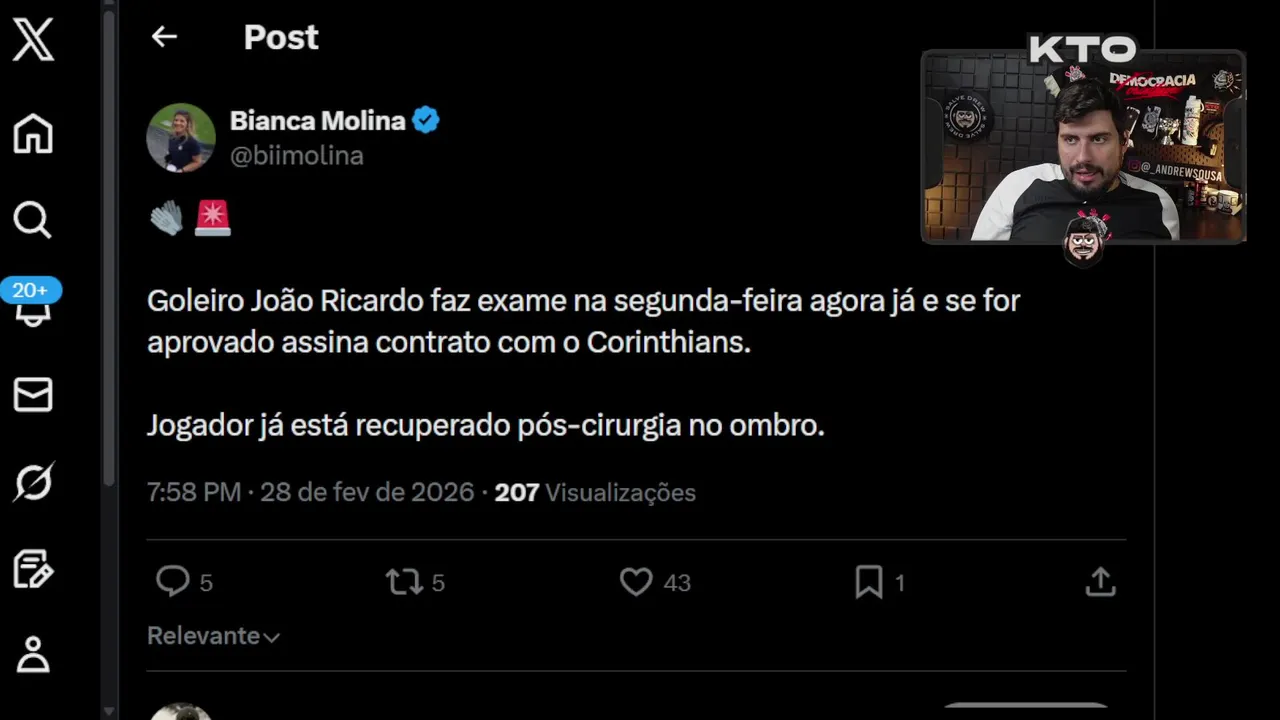Share the post via upload icon
The height and width of the screenshot is (720, 1280).
click(x=1100, y=582)
